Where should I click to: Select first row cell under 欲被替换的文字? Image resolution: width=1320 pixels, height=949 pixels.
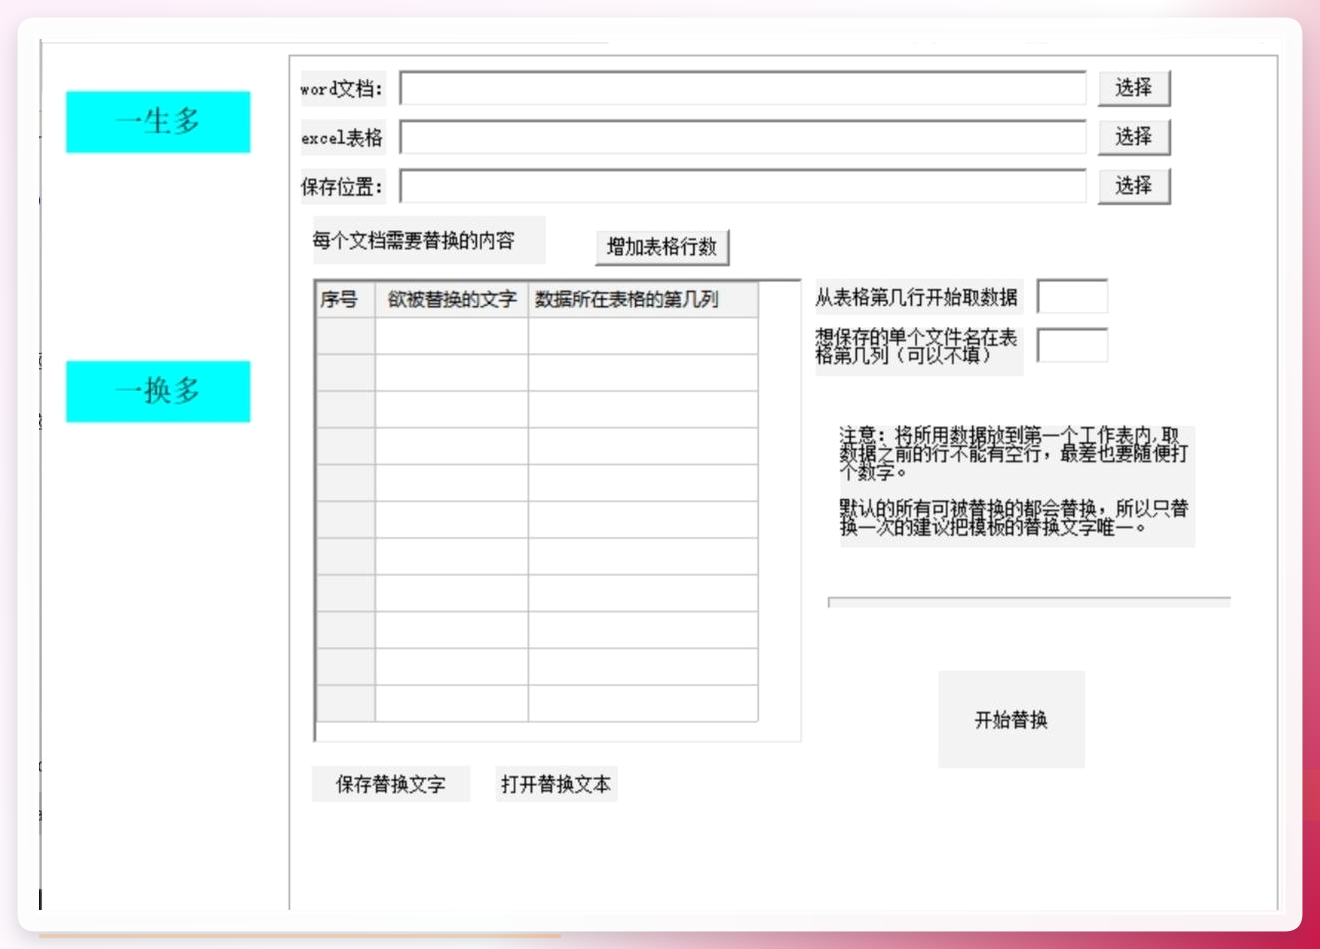pyautogui.click(x=452, y=336)
